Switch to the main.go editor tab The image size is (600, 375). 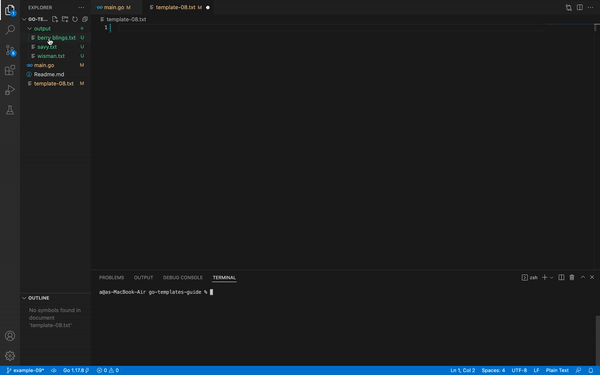tap(114, 7)
